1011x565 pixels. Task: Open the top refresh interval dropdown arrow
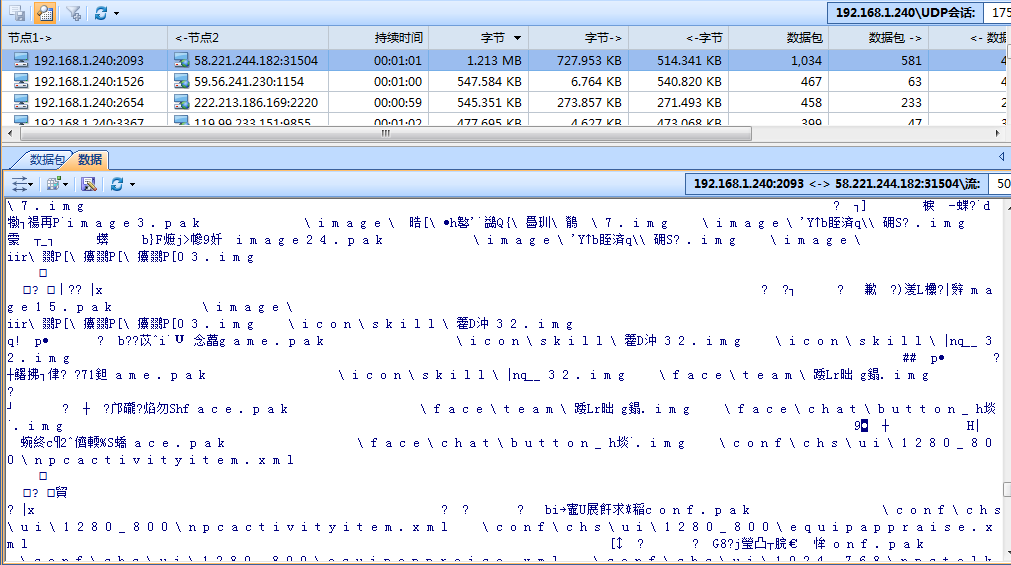(117, 14)
